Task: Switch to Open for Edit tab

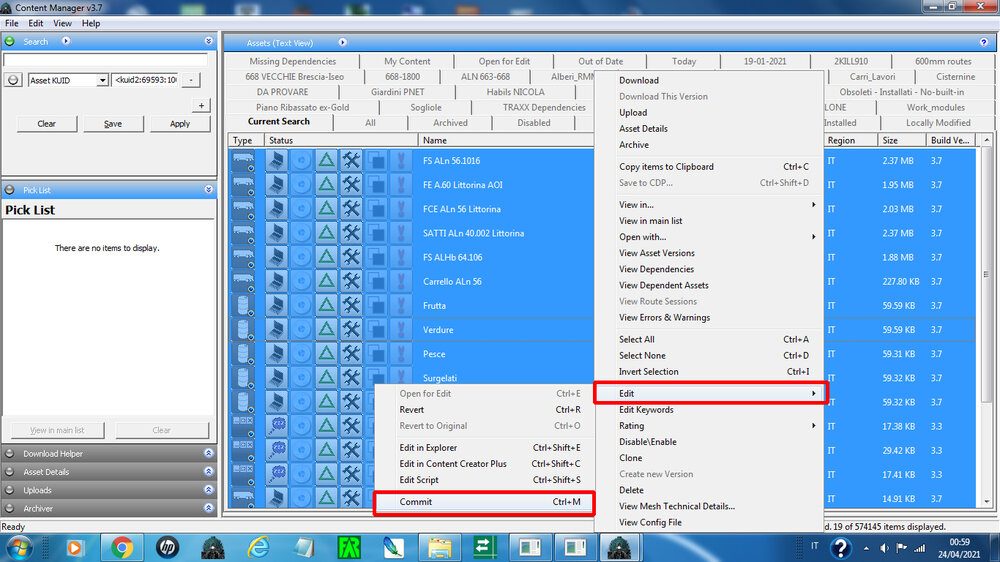Action: click(x=504, y=61)
